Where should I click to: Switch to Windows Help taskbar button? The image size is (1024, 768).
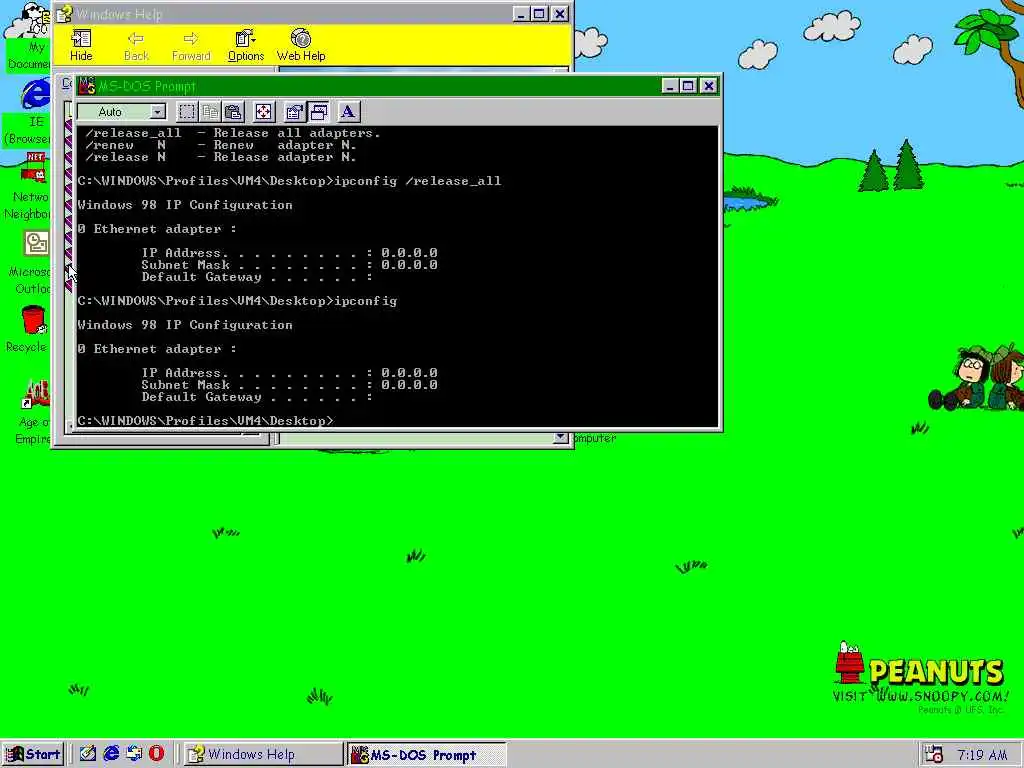tap(263, 754)
